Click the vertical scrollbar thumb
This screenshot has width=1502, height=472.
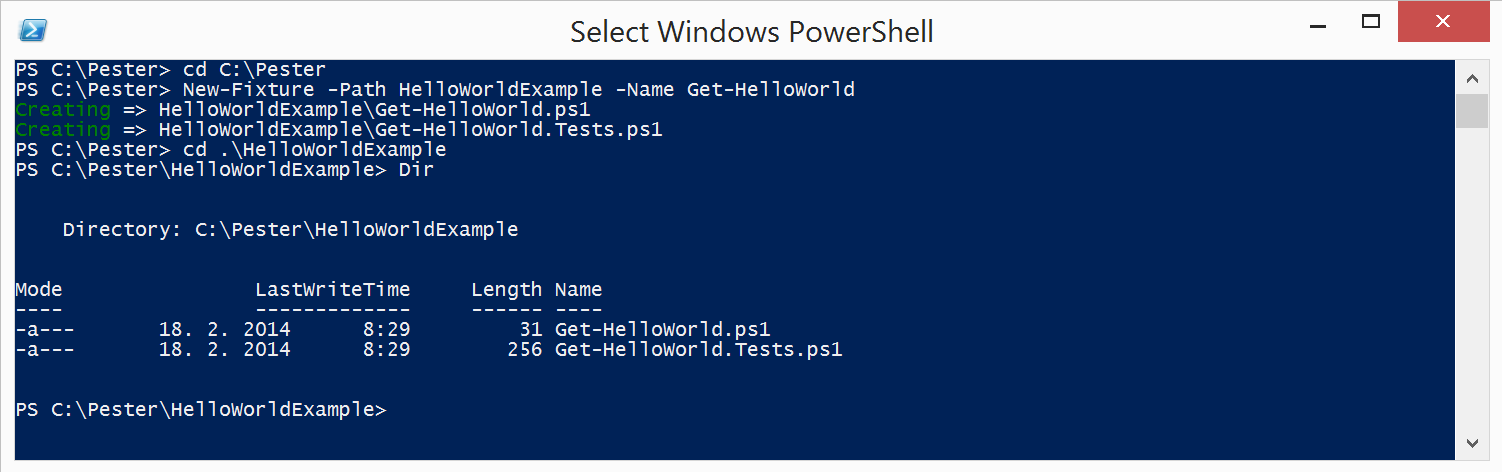click(1471, 111)
